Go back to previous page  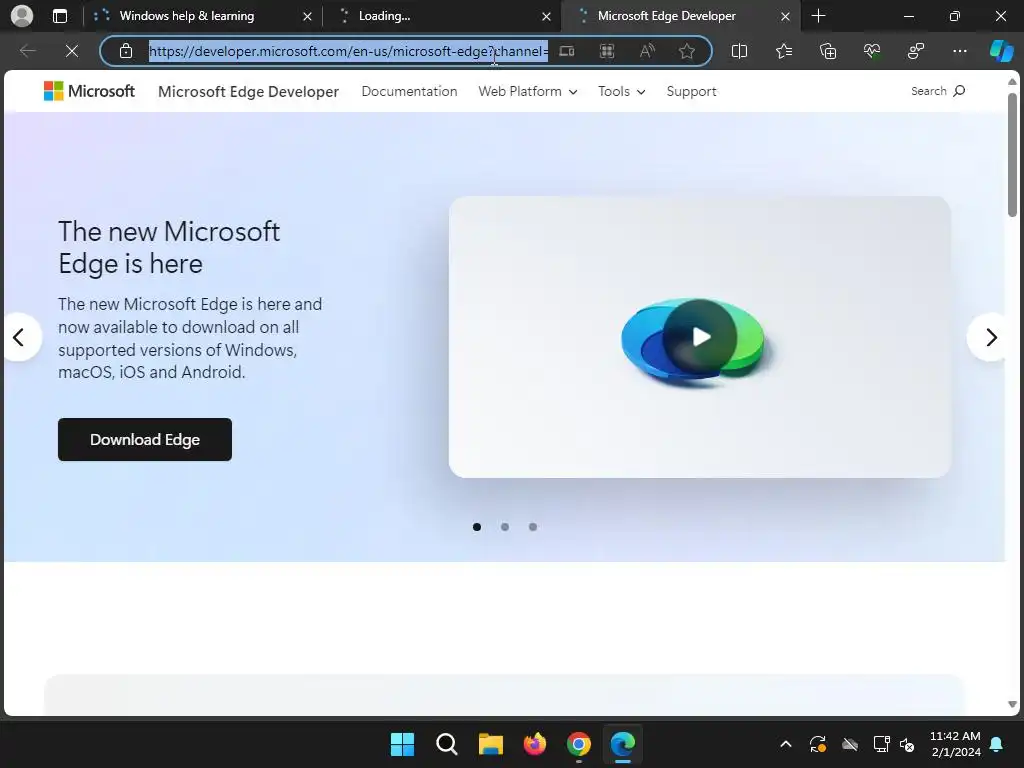point(27,51)
